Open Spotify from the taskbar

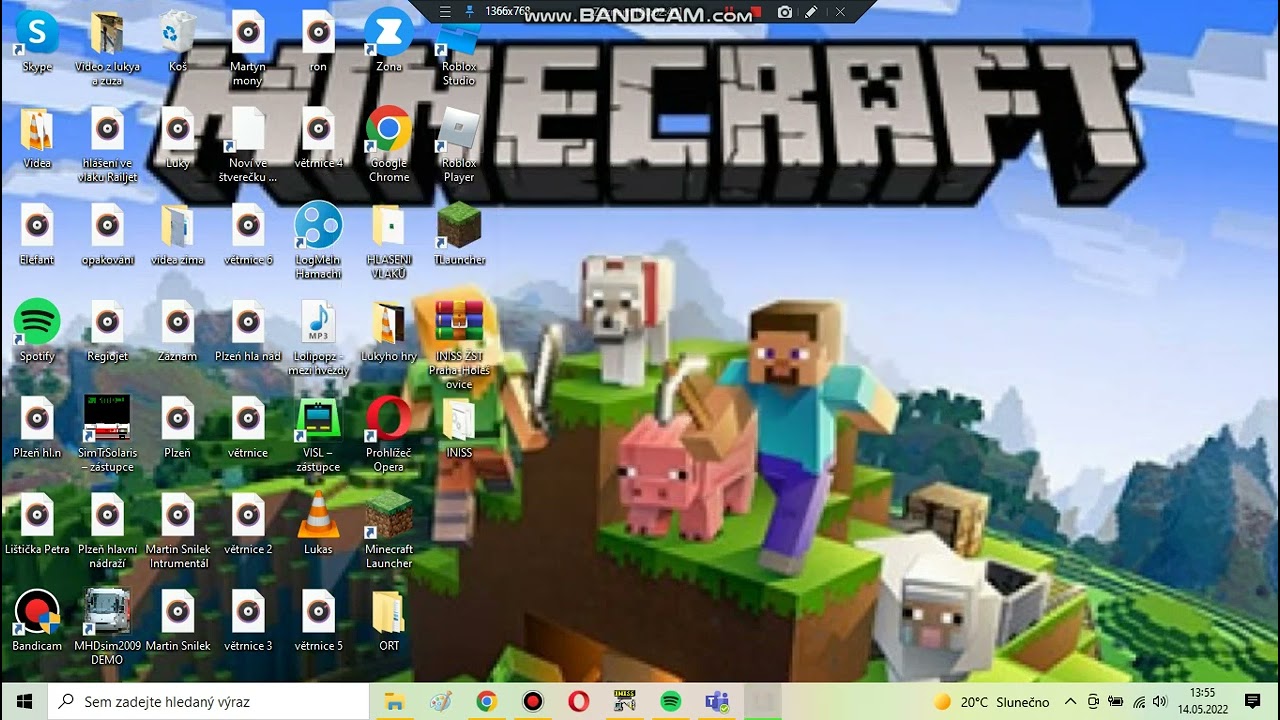tap(671, 701)
